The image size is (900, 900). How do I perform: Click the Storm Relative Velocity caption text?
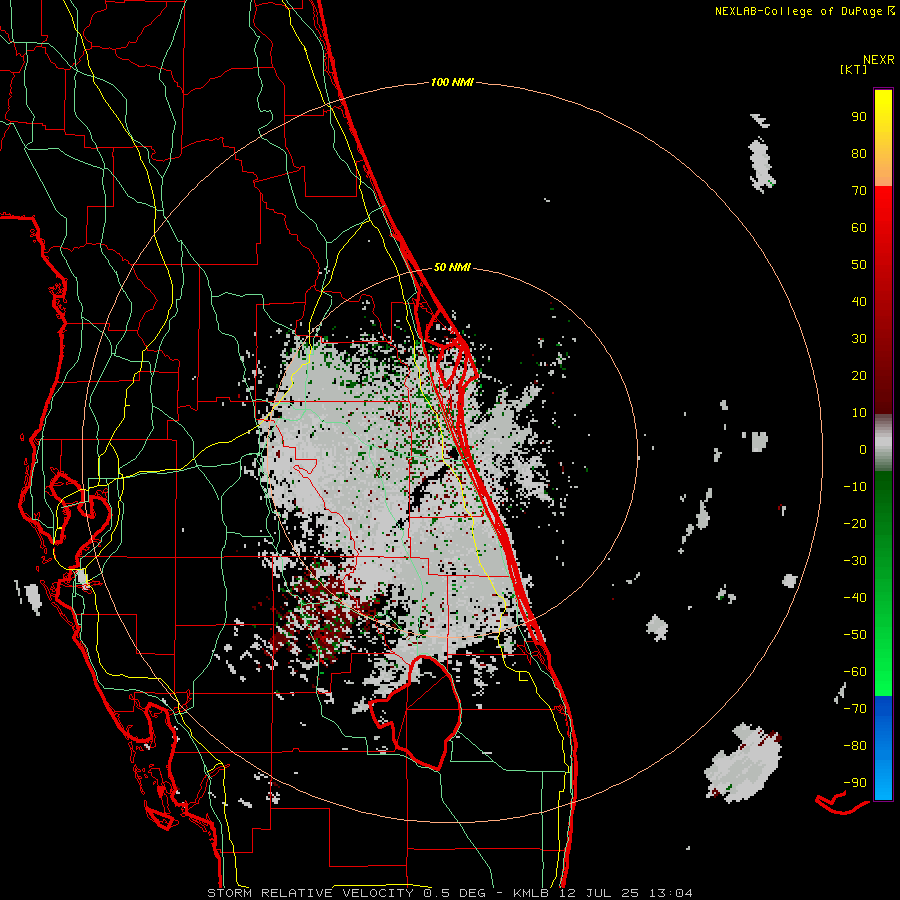449,893
